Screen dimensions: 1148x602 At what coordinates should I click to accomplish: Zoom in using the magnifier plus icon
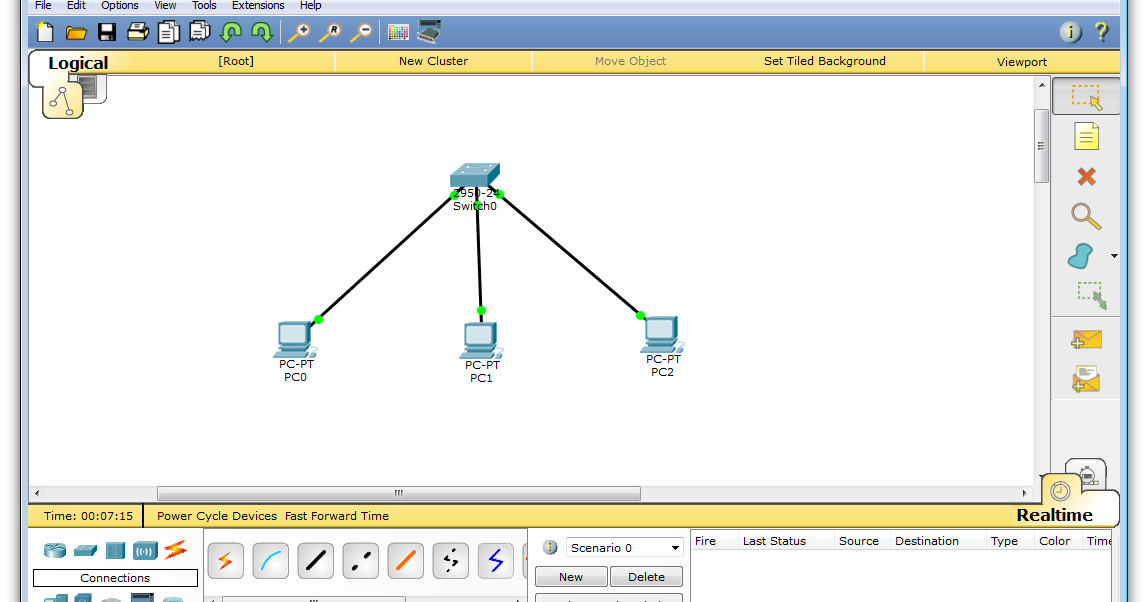[x=298, y=32]
